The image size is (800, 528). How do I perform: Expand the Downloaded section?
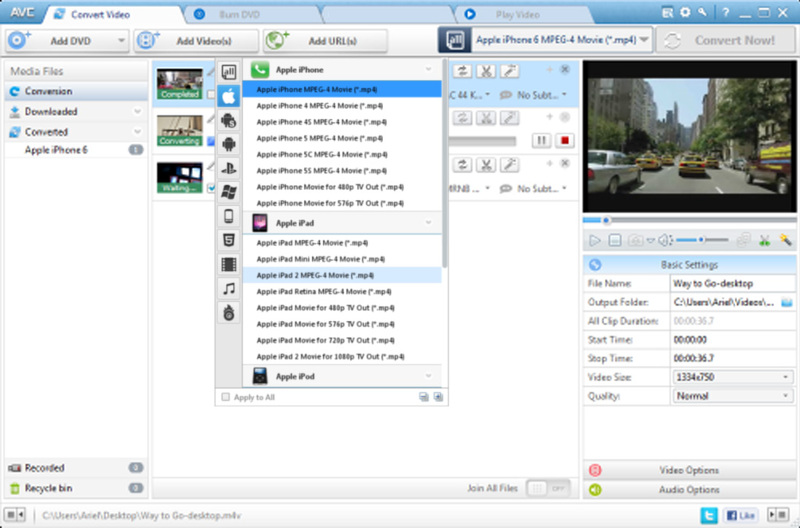point(137,111)
